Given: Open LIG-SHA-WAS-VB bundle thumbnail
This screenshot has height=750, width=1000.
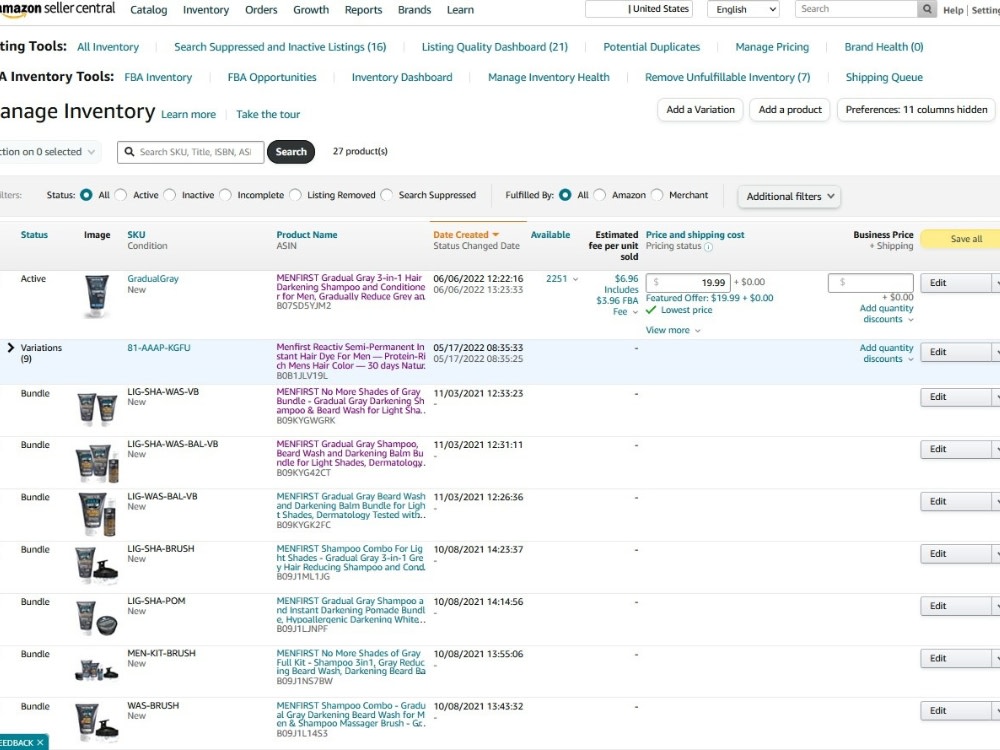Looking at the screenshot, I should tap(97, 409).
